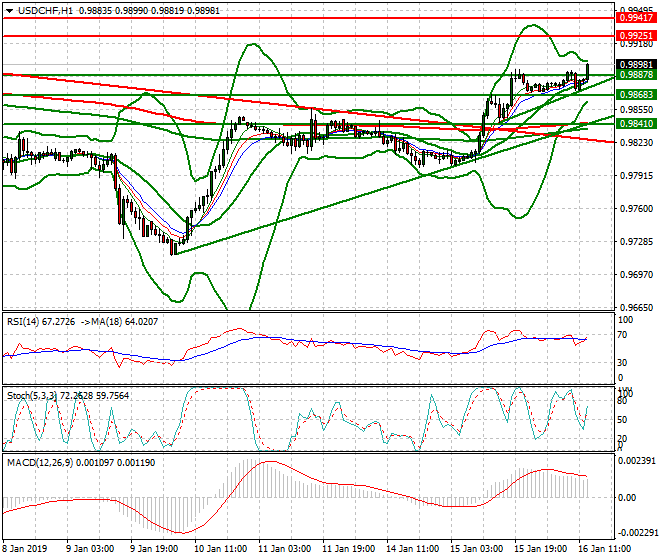Click the 11 Jan 03:00 time label
The image size is (660, 560).
point(285,549)
